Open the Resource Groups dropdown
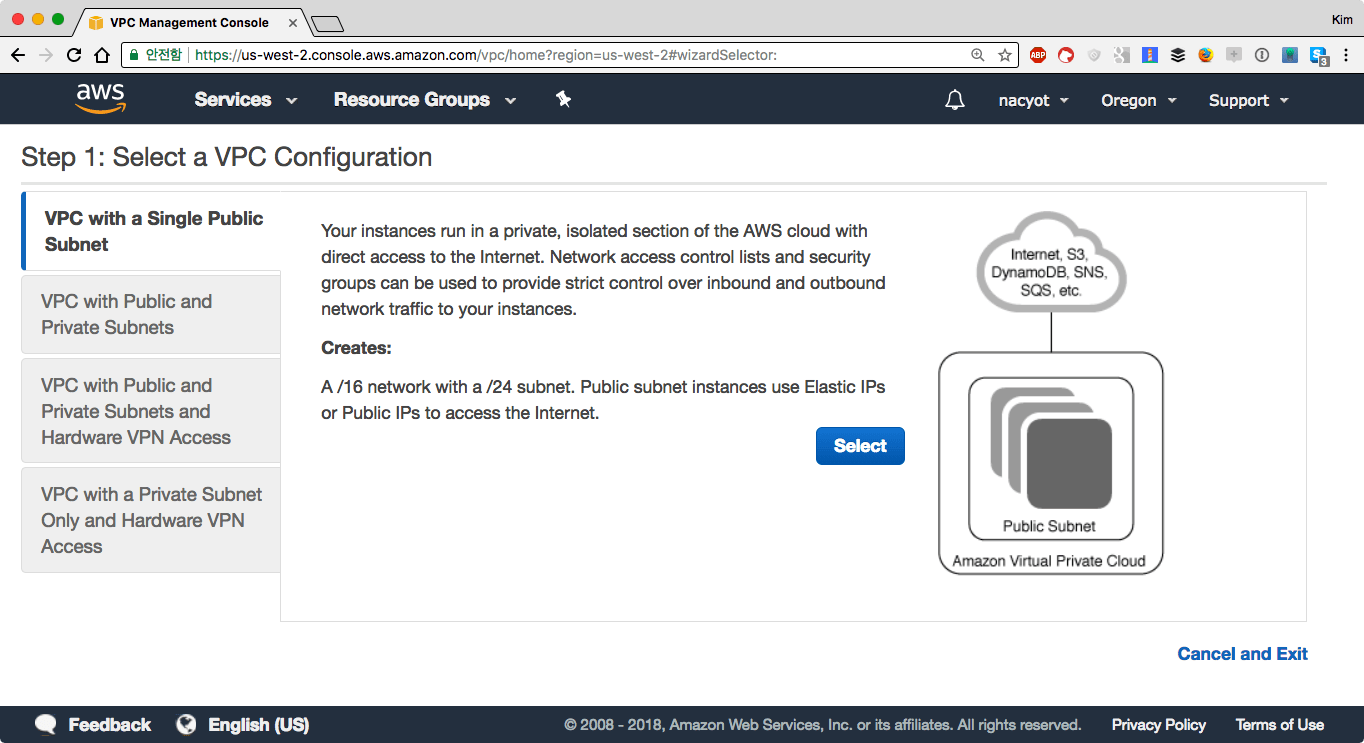 tap(425, 100)
